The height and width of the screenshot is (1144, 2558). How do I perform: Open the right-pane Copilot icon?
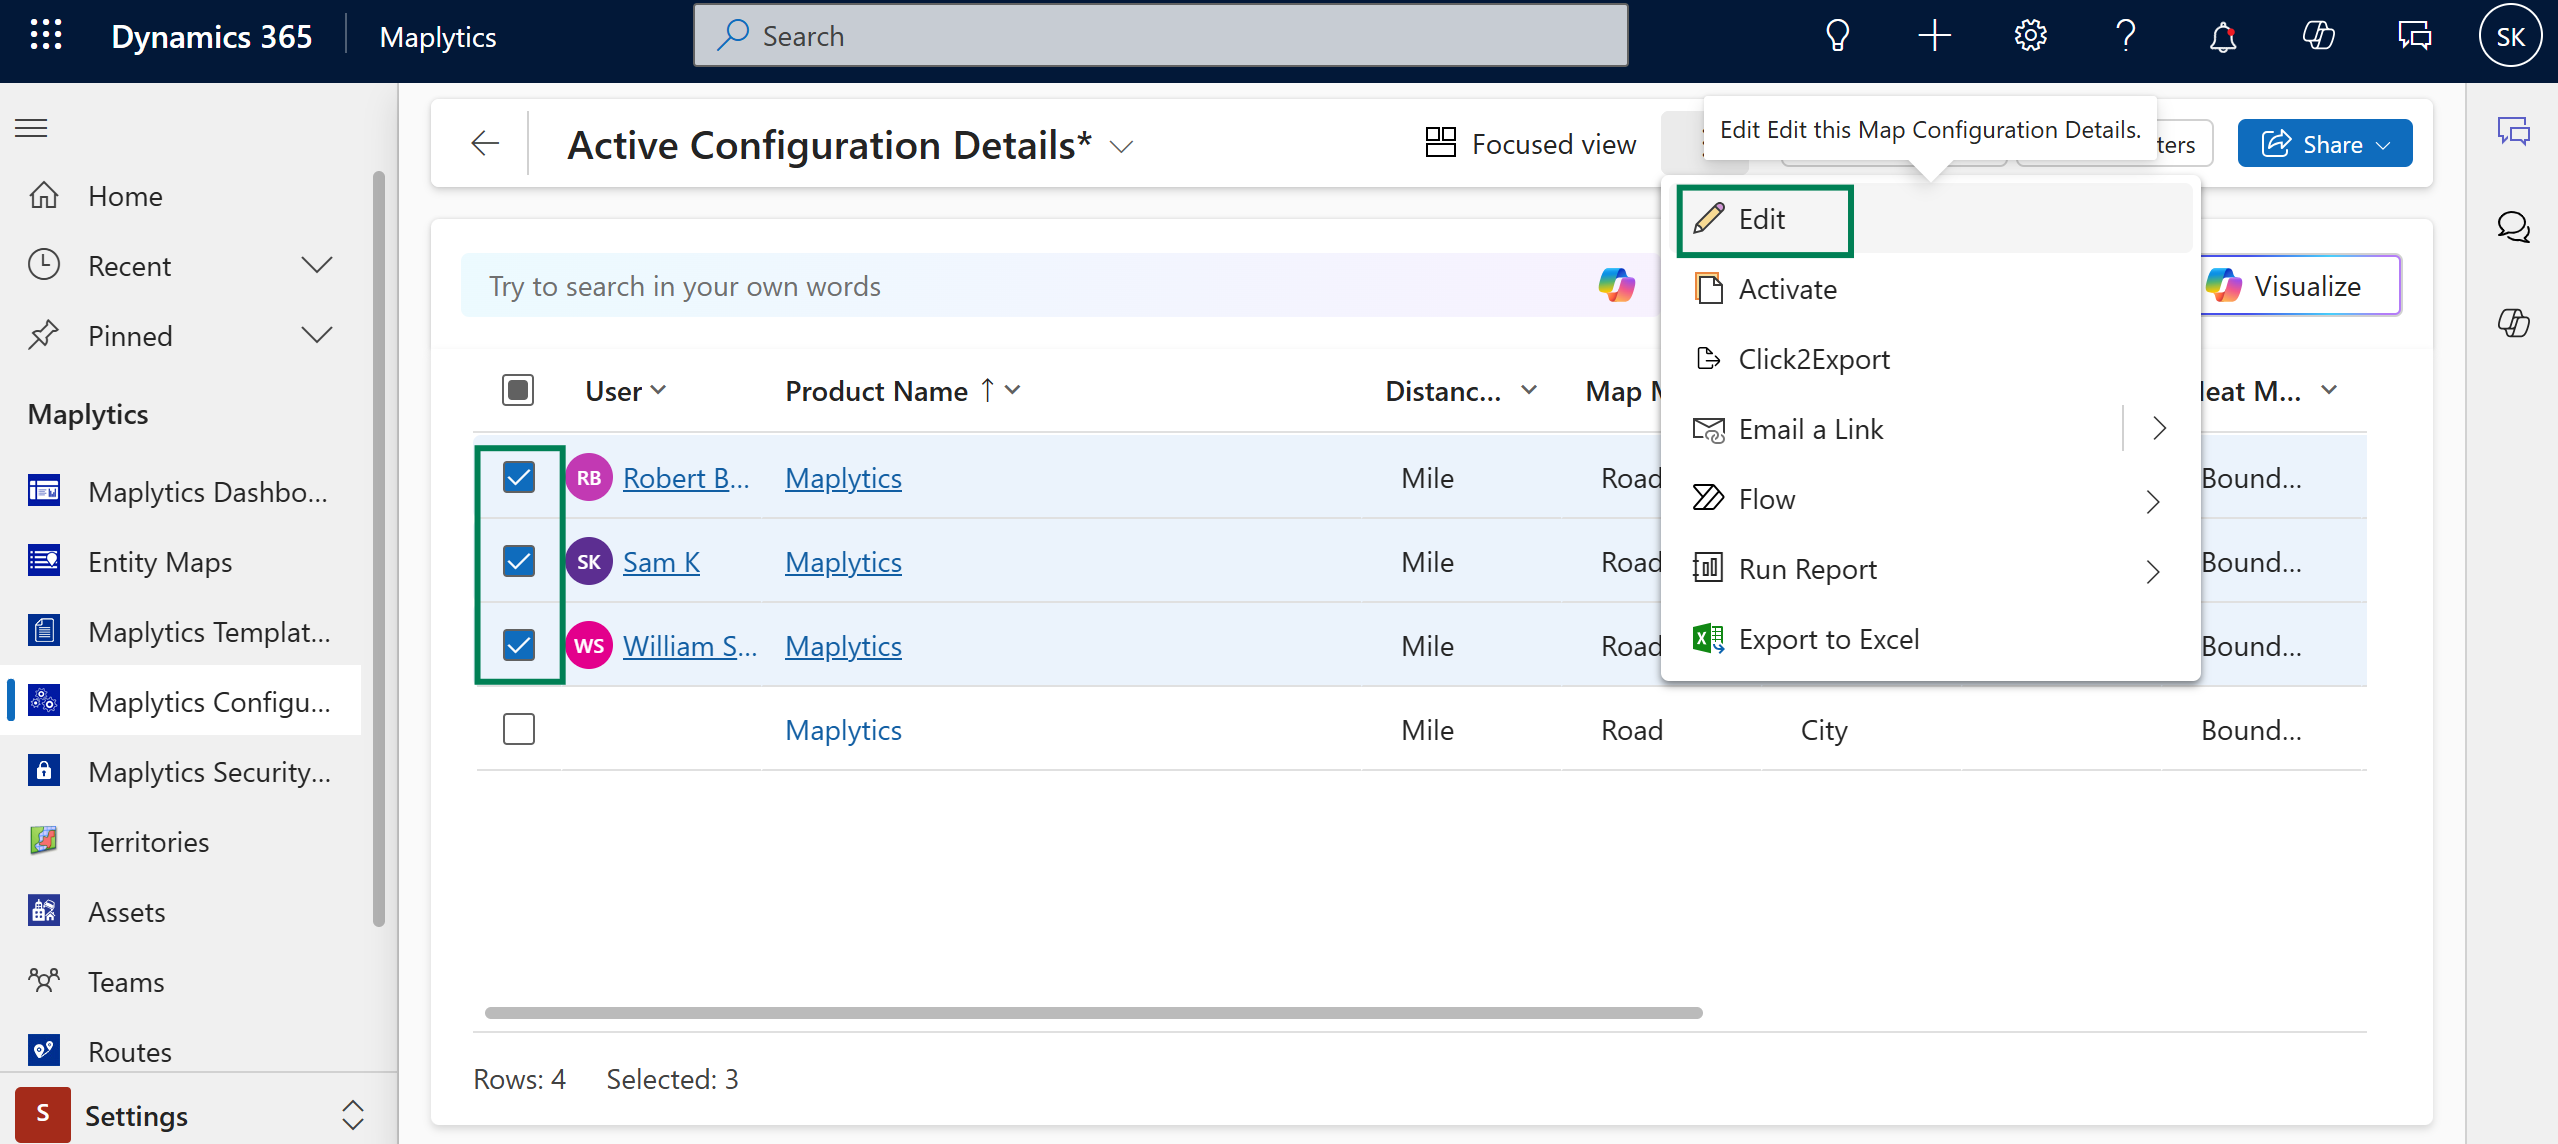tap(2513, 323)
